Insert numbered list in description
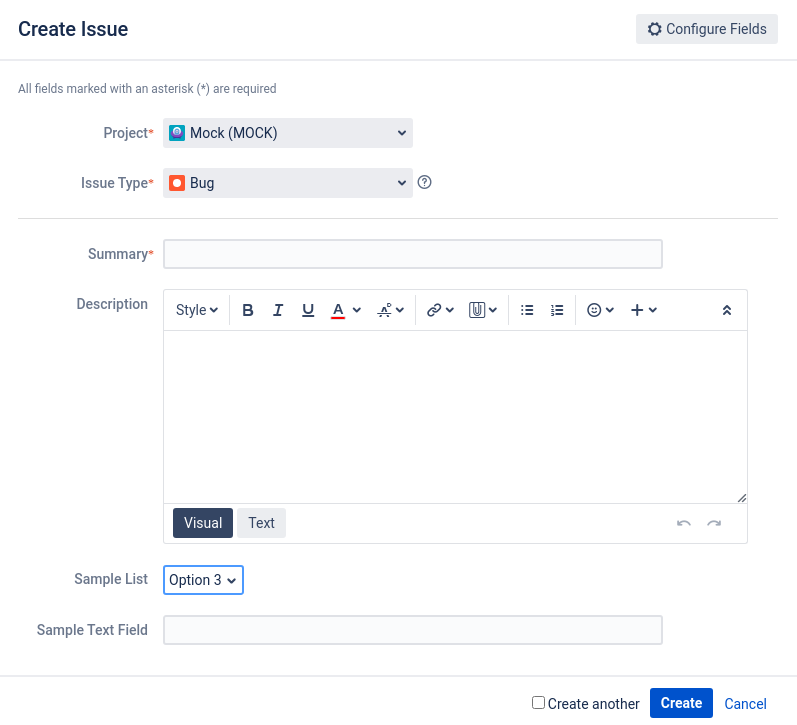797x725 pixels. (557, 310)
